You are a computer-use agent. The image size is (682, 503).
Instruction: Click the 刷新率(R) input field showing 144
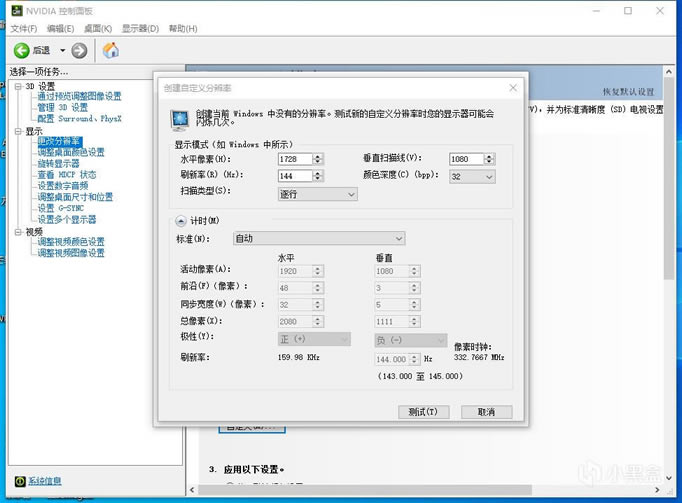tap(295, 176)
